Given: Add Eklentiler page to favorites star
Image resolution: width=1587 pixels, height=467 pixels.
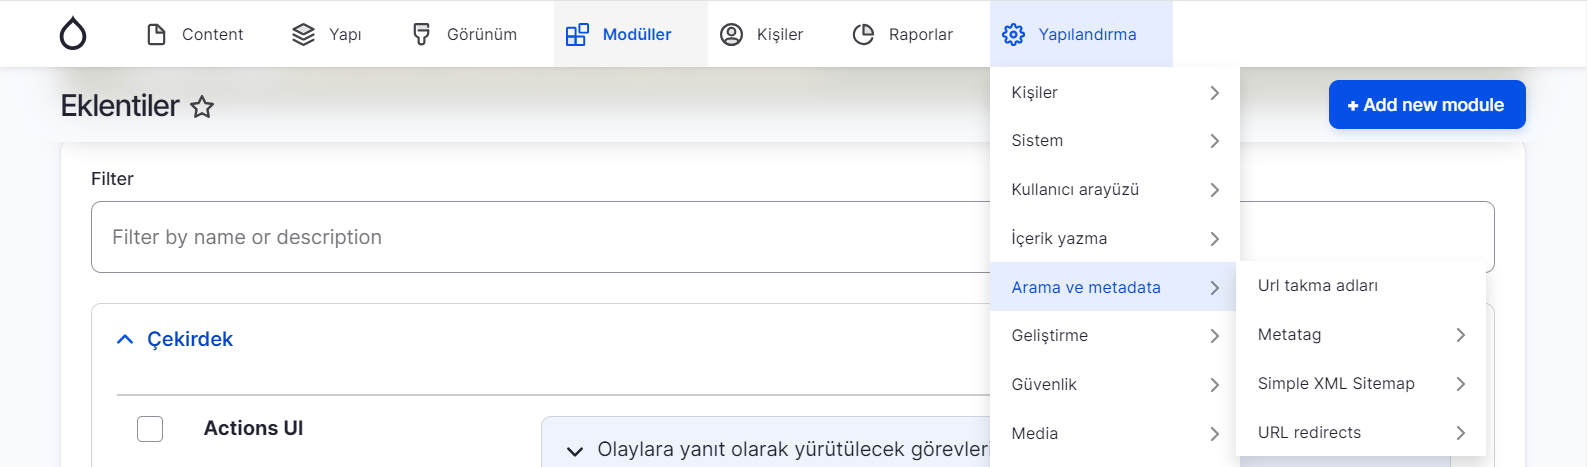Looking at the screenshot, I should (x=202, y=107).
